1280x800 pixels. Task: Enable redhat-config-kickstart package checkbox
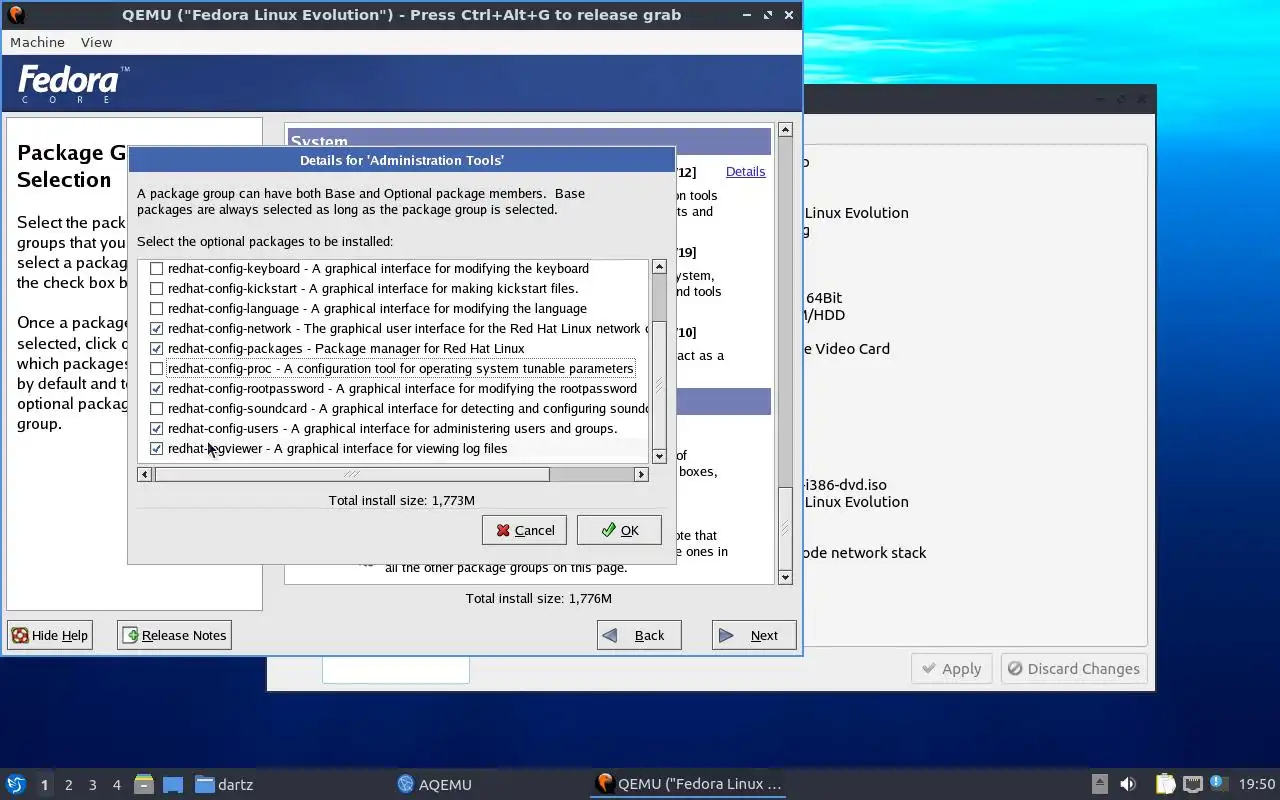(x=156, y=288)
